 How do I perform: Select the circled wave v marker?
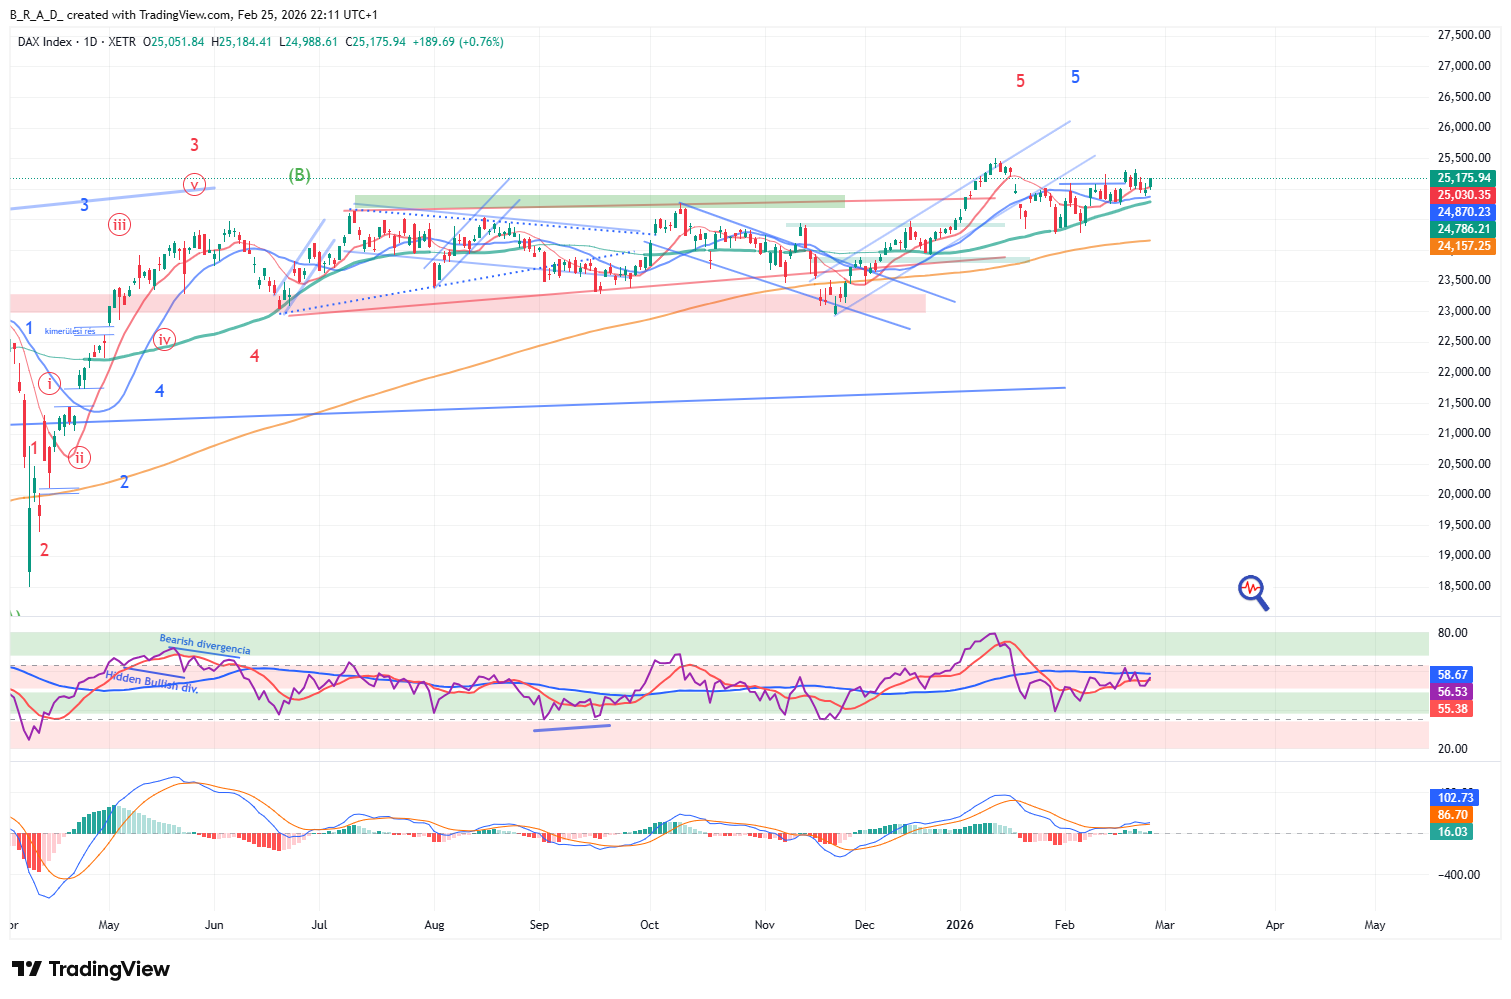coord(194,184)
